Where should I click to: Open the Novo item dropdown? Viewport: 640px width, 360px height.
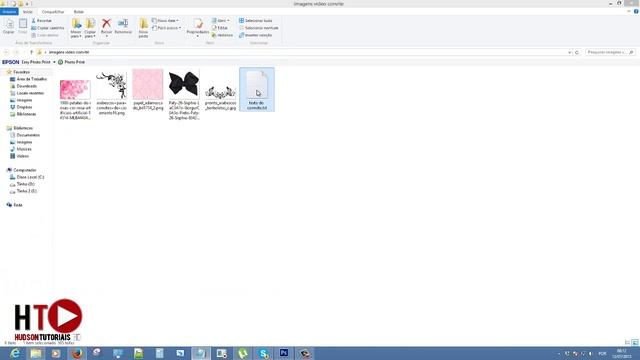coord(165,20)
